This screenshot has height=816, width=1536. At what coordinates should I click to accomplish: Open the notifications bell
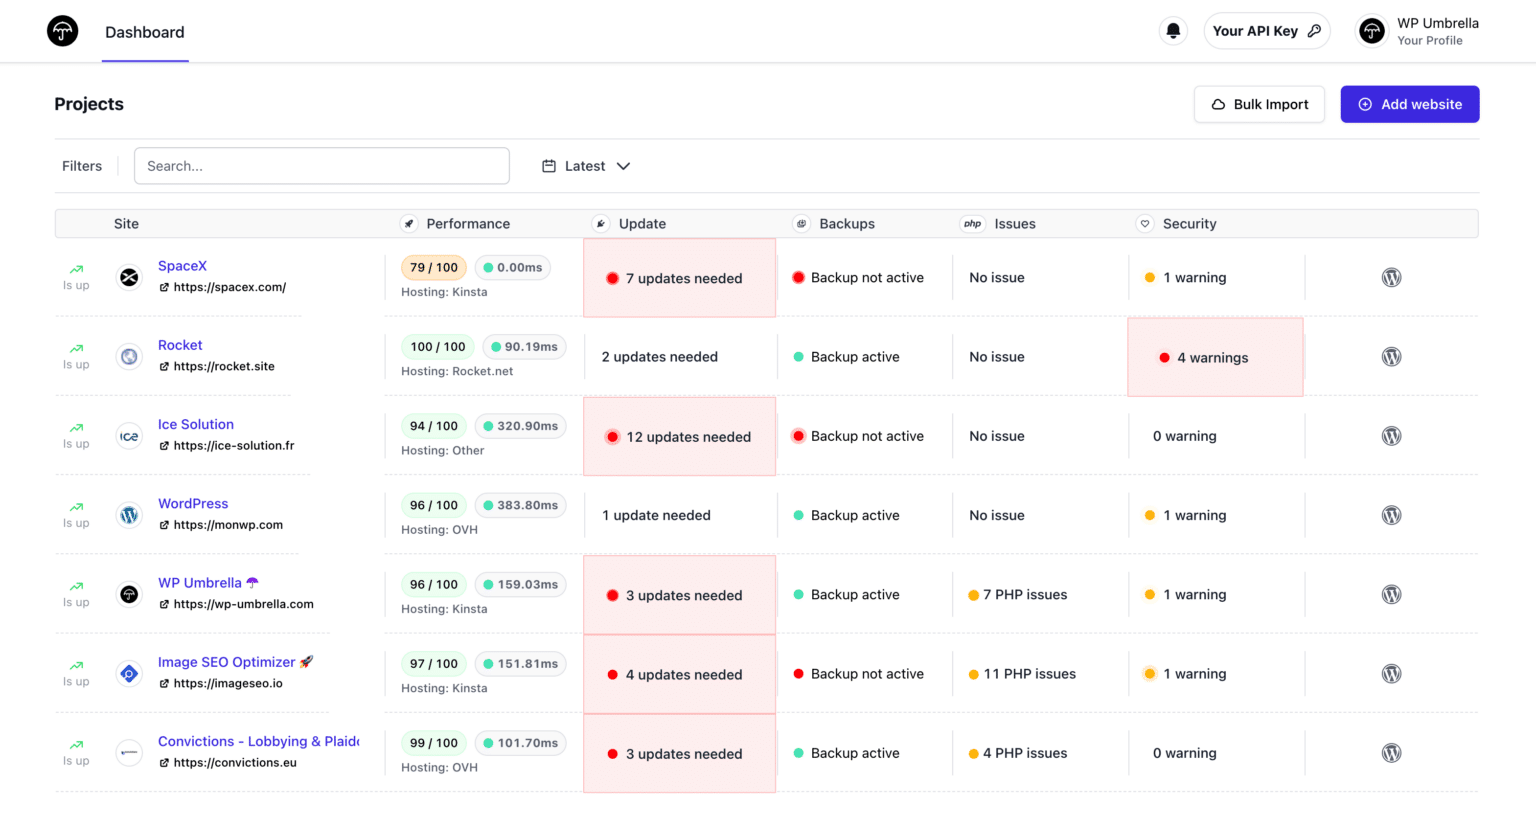pos(1173,31)
